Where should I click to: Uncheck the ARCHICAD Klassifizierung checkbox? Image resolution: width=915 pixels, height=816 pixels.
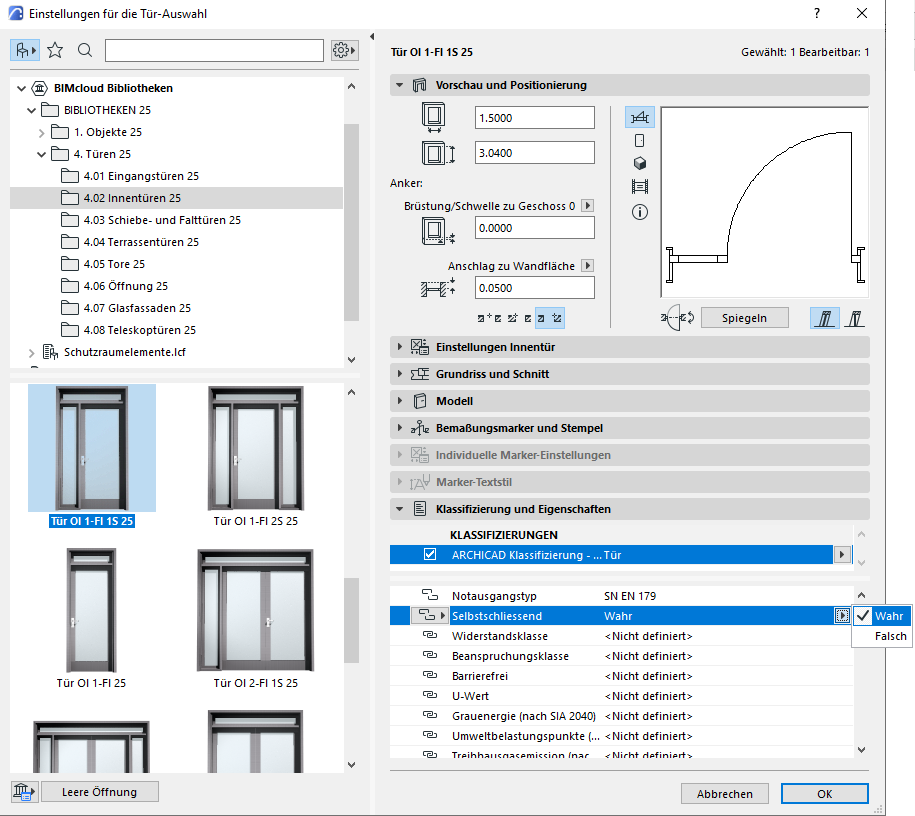click(429, 554)
